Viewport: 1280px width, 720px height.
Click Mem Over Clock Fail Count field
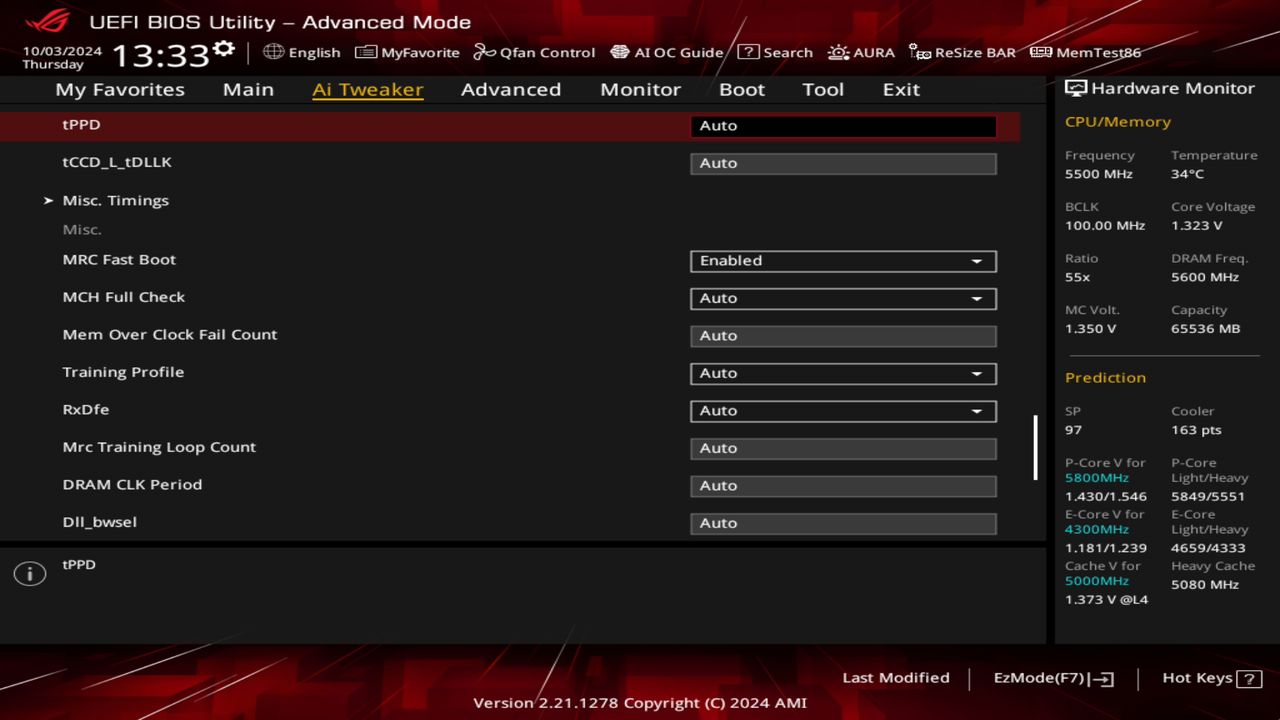tap(843, 336)
